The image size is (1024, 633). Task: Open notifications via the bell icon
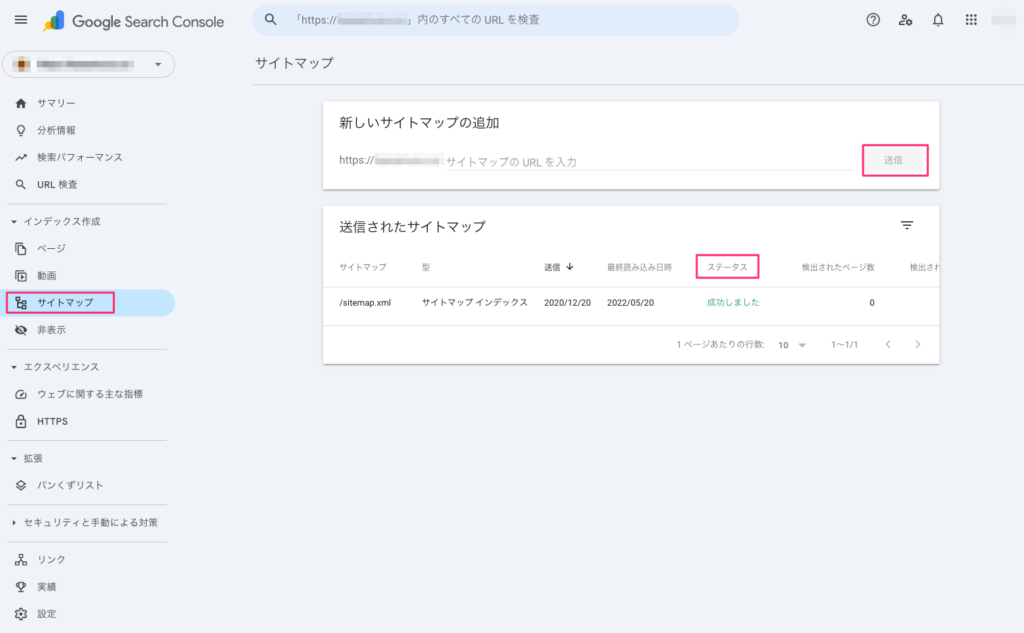point(937,19)
